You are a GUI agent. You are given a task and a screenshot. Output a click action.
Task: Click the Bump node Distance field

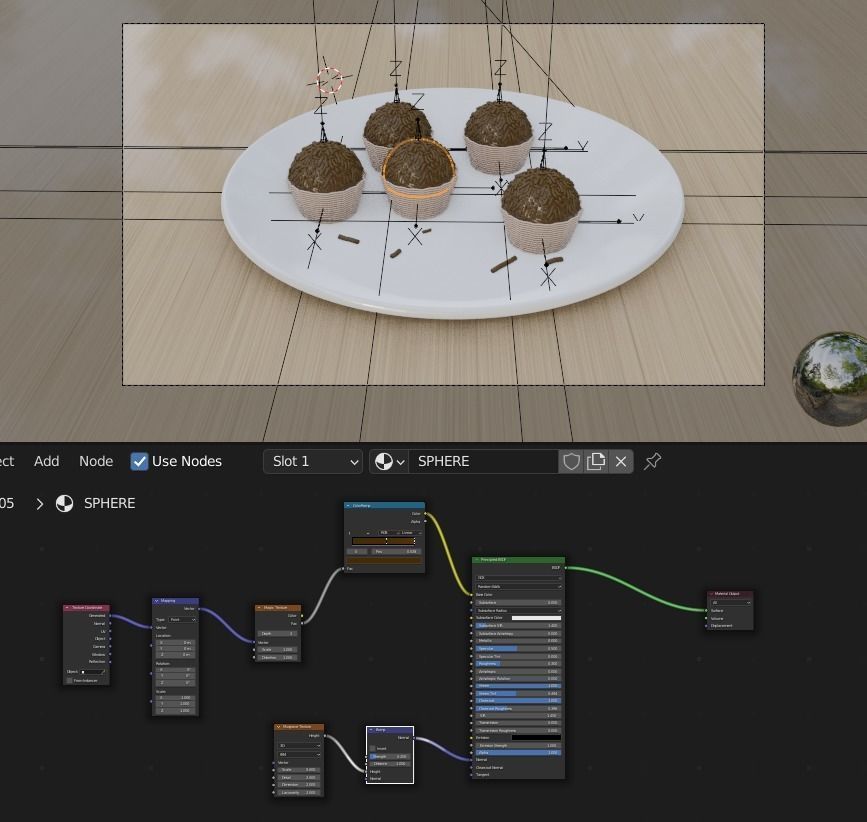click(x=390, y=764)
